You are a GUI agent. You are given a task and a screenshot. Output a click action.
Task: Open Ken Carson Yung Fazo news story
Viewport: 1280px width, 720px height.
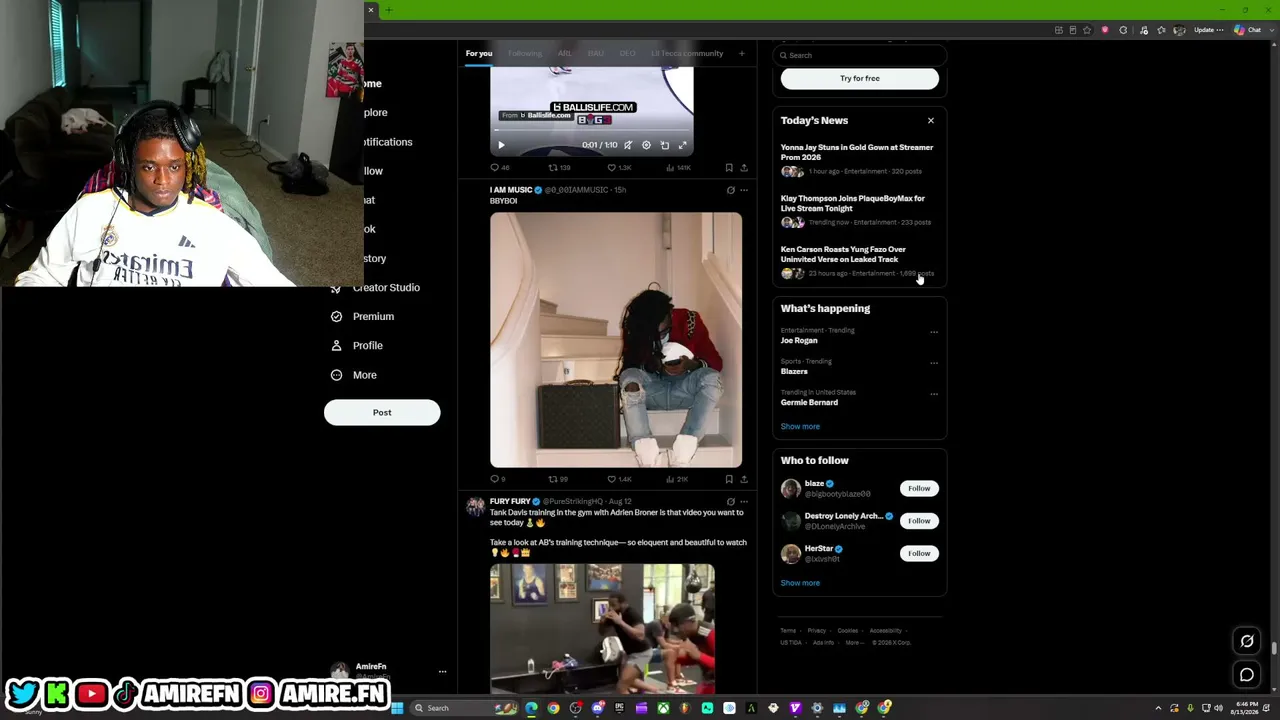[x=858, y=261]
